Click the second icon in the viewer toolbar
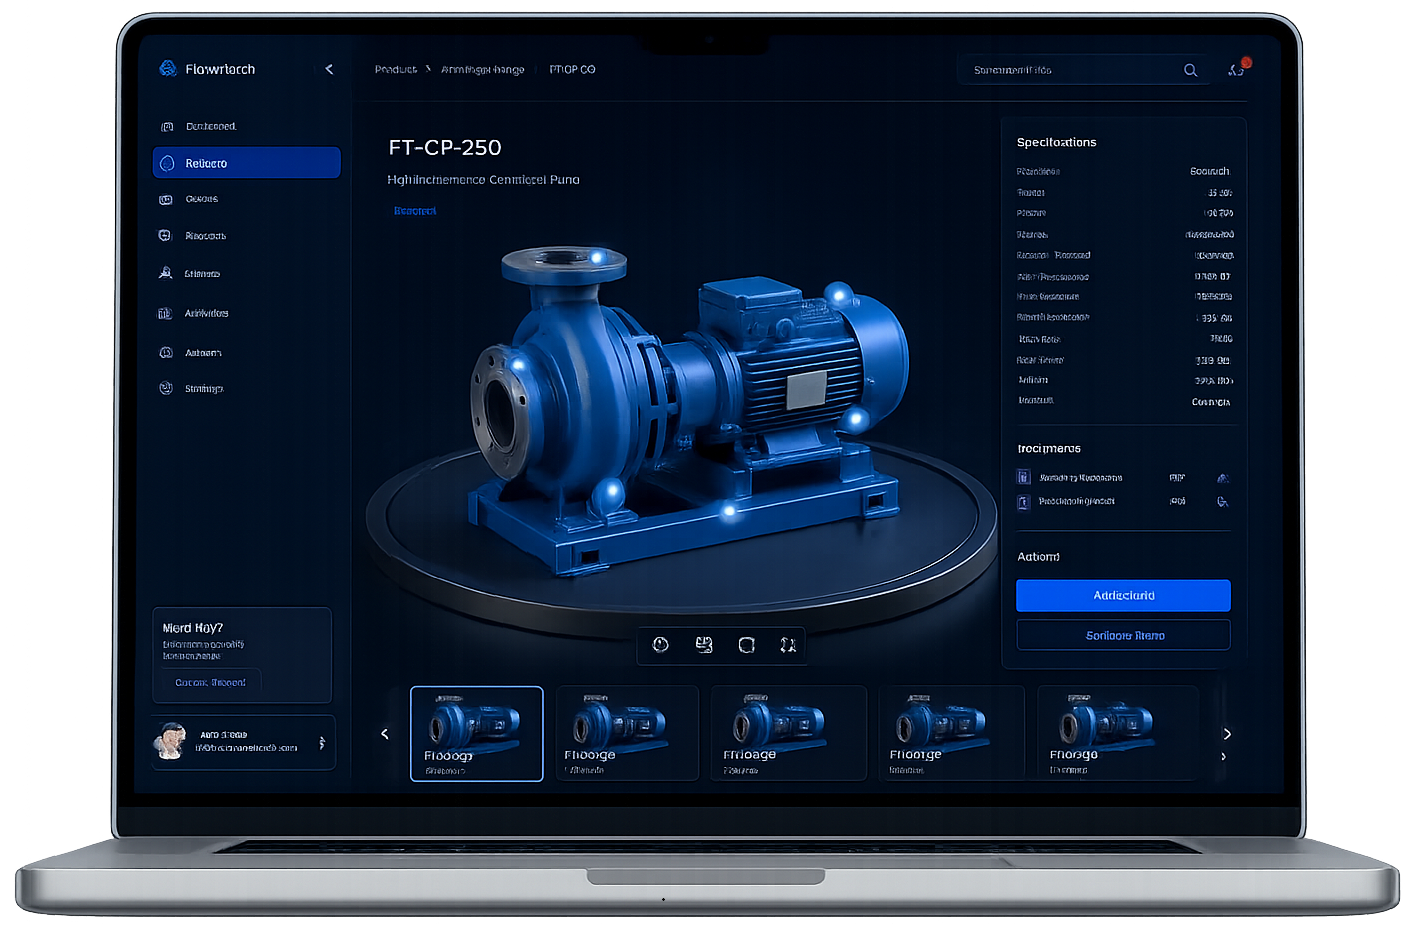The image size is (1408, 925). (x=704, y=645)
